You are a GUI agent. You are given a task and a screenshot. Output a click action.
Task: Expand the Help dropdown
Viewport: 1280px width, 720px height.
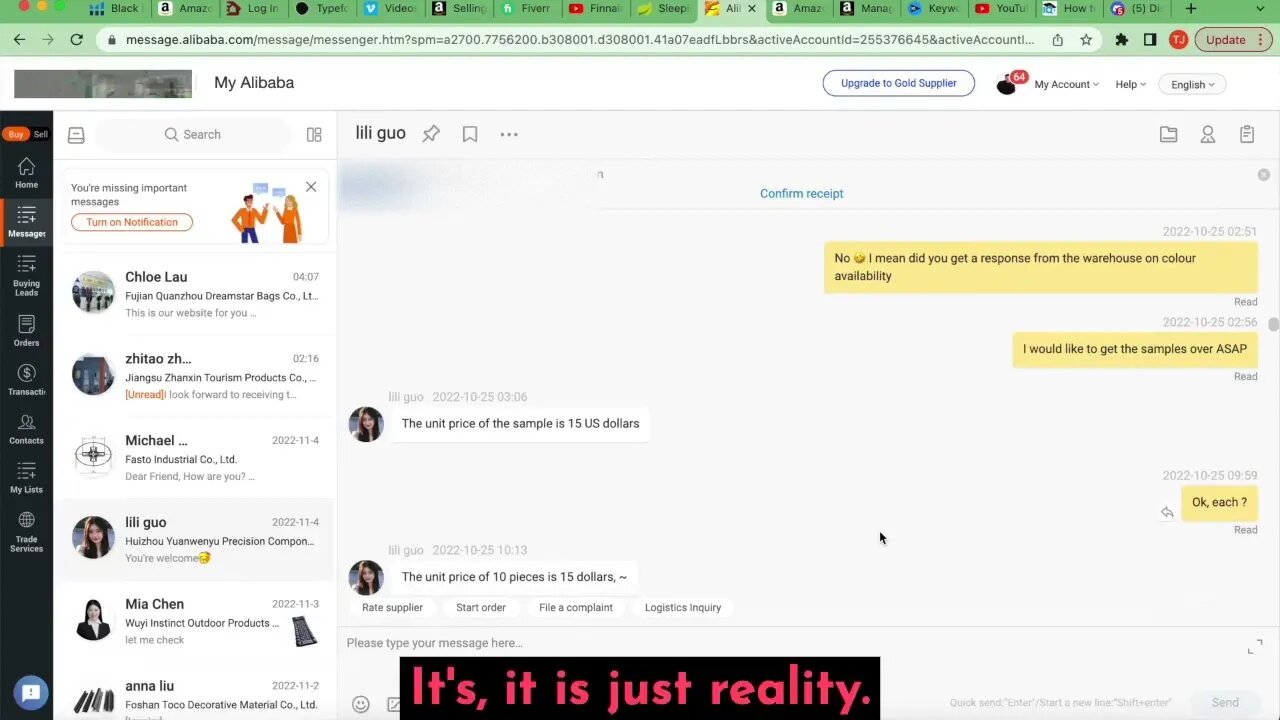1131,84
